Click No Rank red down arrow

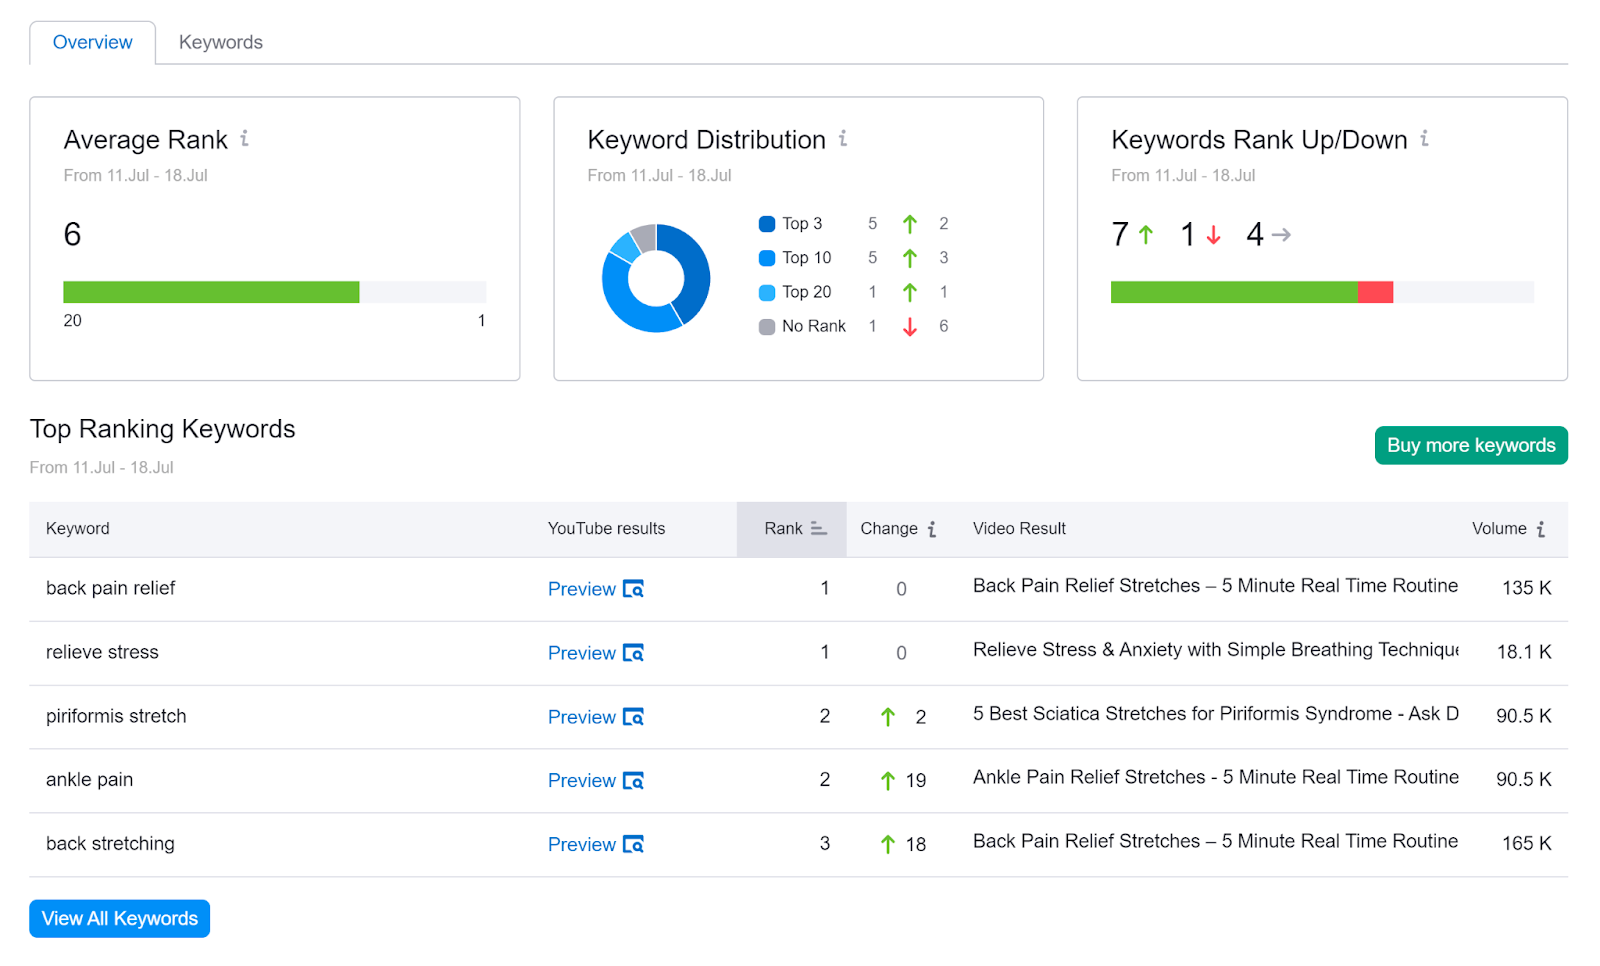click(910, 327)
